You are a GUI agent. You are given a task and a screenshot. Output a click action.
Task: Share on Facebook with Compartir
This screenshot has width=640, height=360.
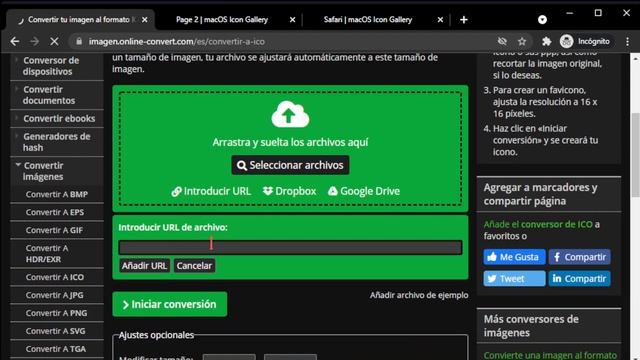(580, 257)
